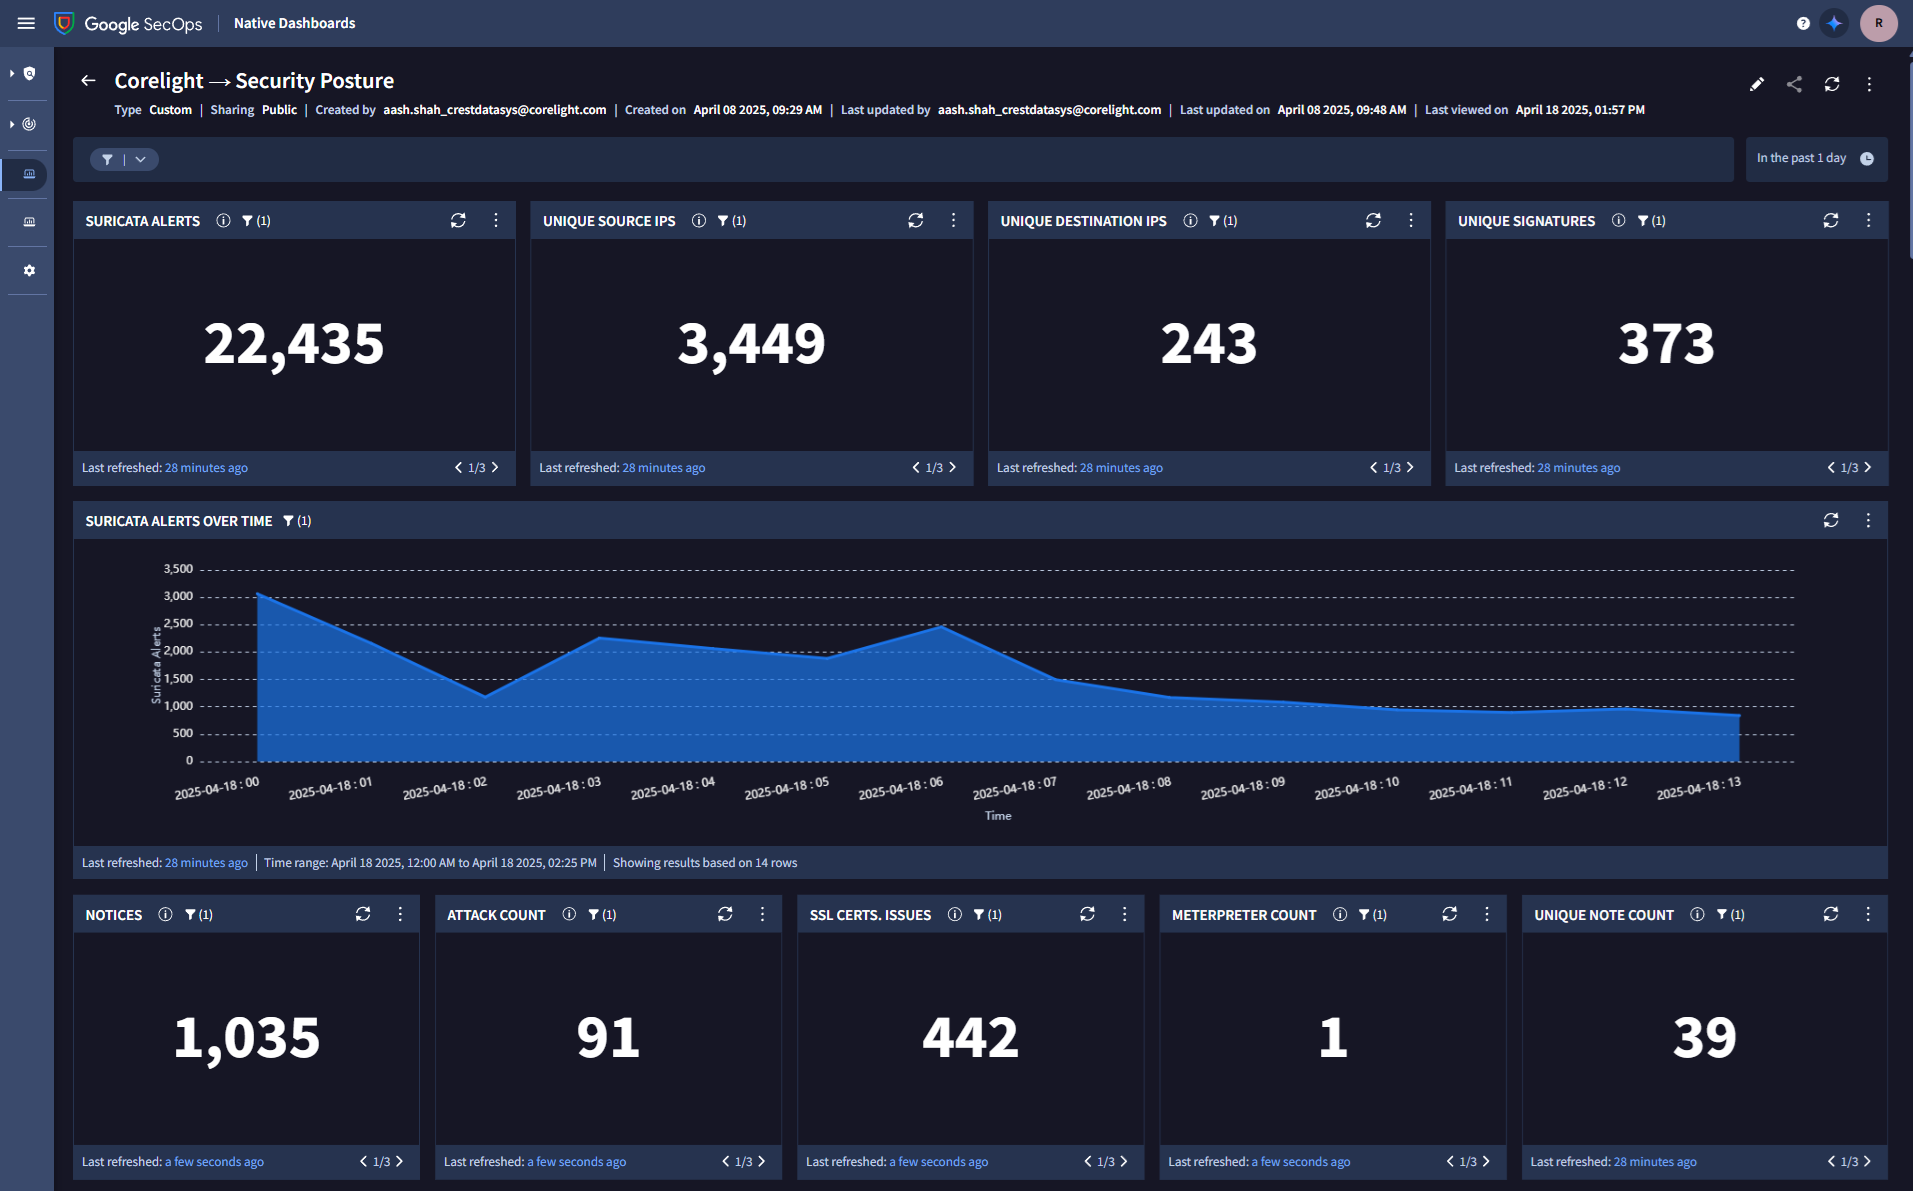Open the help question mark icon
Image resolution: width=1913 pixels, height=1191 pixels.
[1803, 23]
